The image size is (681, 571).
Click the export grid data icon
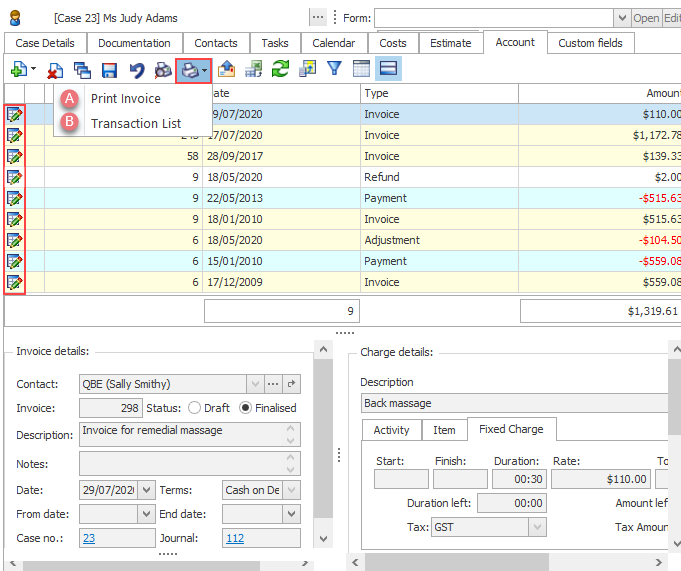pyautogui.click(x=307, y=69)
